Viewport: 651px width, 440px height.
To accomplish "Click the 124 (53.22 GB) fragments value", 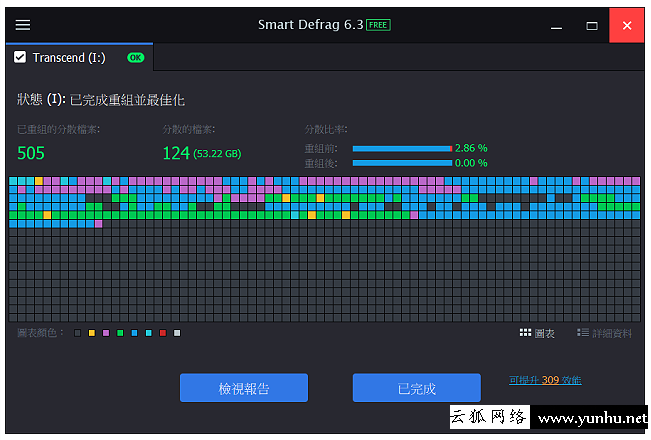I will (202, 153).
